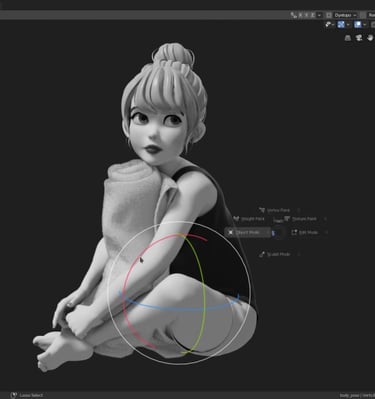Open the overlays options dropdown arrow

[364, 24]
